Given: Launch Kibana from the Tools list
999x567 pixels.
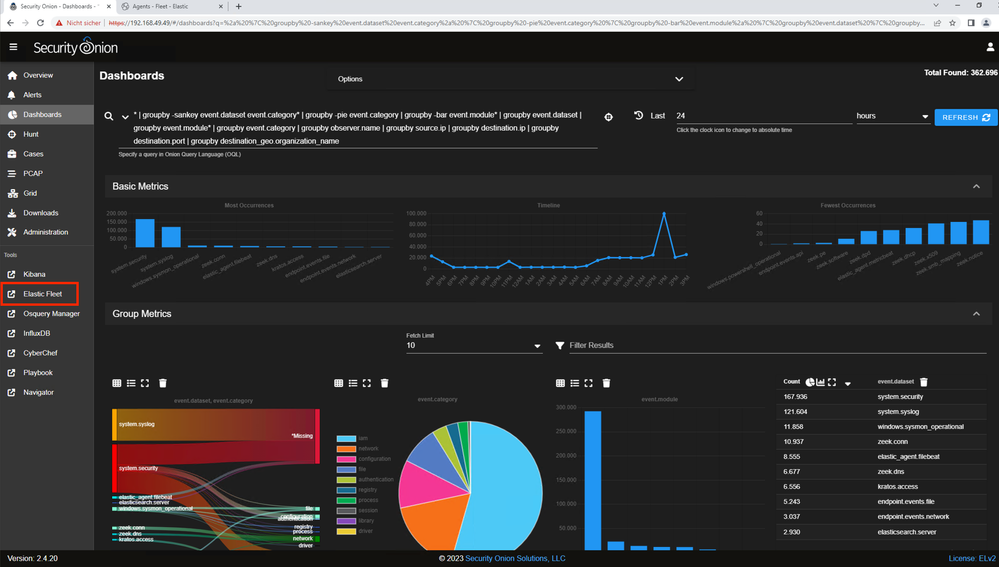Looking at the screenshot, I should (47, 275).
